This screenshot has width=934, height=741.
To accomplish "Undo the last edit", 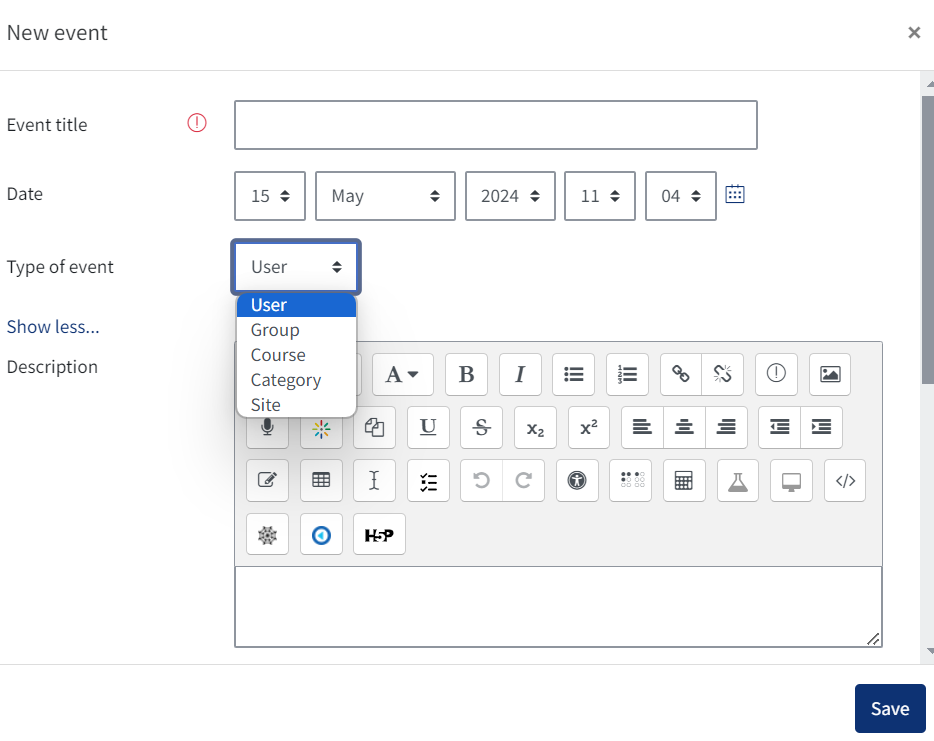I will click(x=481, y=481).
